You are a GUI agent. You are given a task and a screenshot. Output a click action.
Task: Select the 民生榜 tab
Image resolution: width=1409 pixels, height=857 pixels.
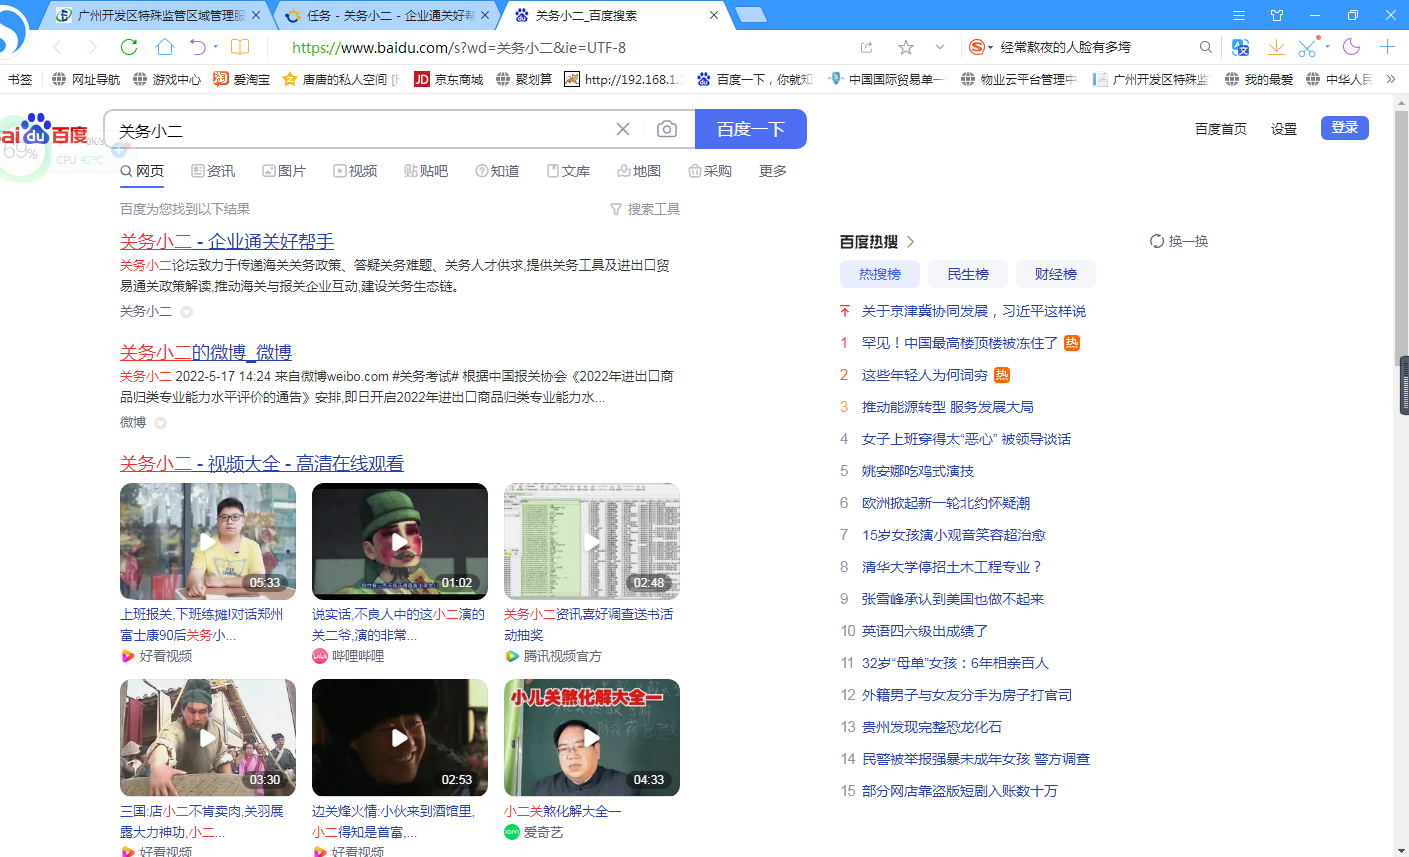tap(968, 274)
